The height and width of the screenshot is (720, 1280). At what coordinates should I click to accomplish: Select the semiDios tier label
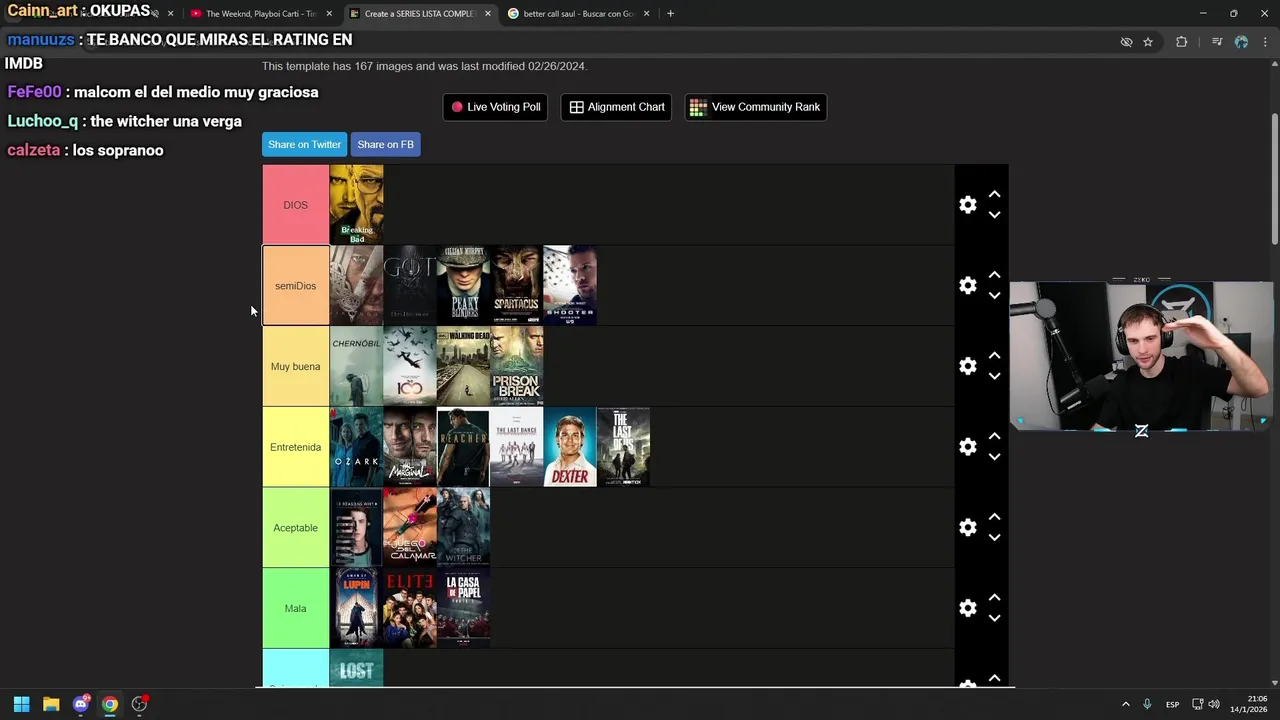coord(295,286)
